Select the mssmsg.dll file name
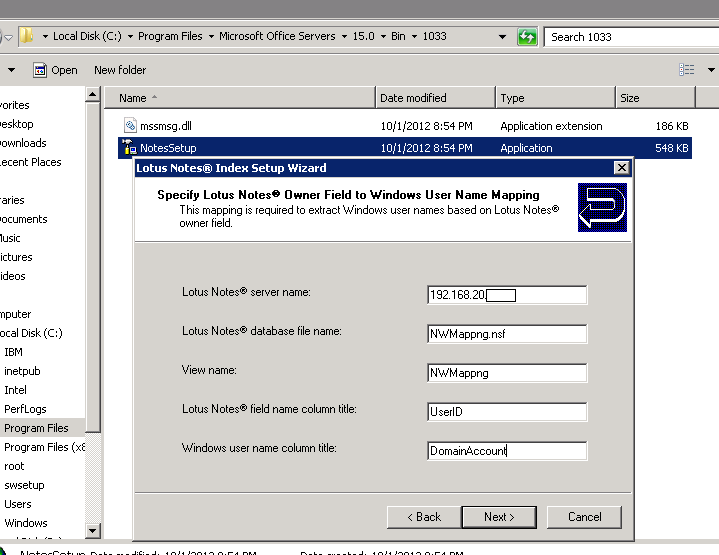The image size is (719, 555). [x=166, y=126]
